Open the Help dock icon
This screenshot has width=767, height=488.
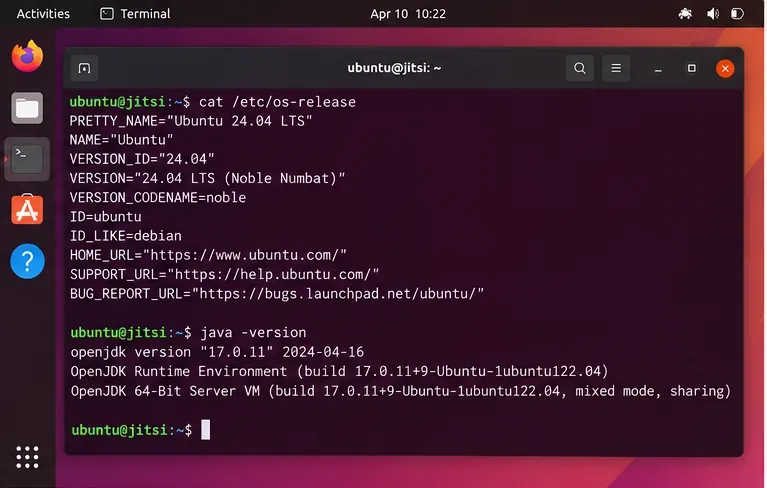coord(27,261)
